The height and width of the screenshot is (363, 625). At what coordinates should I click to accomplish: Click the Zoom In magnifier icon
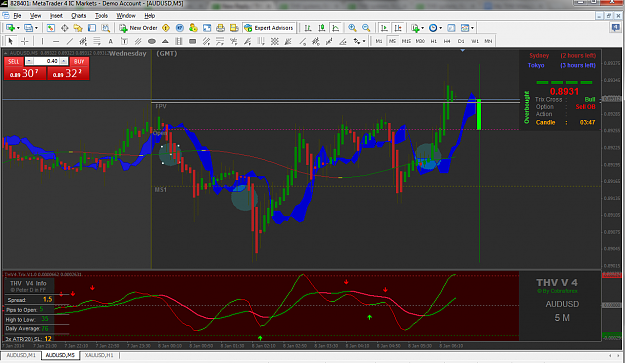[352, 28]
